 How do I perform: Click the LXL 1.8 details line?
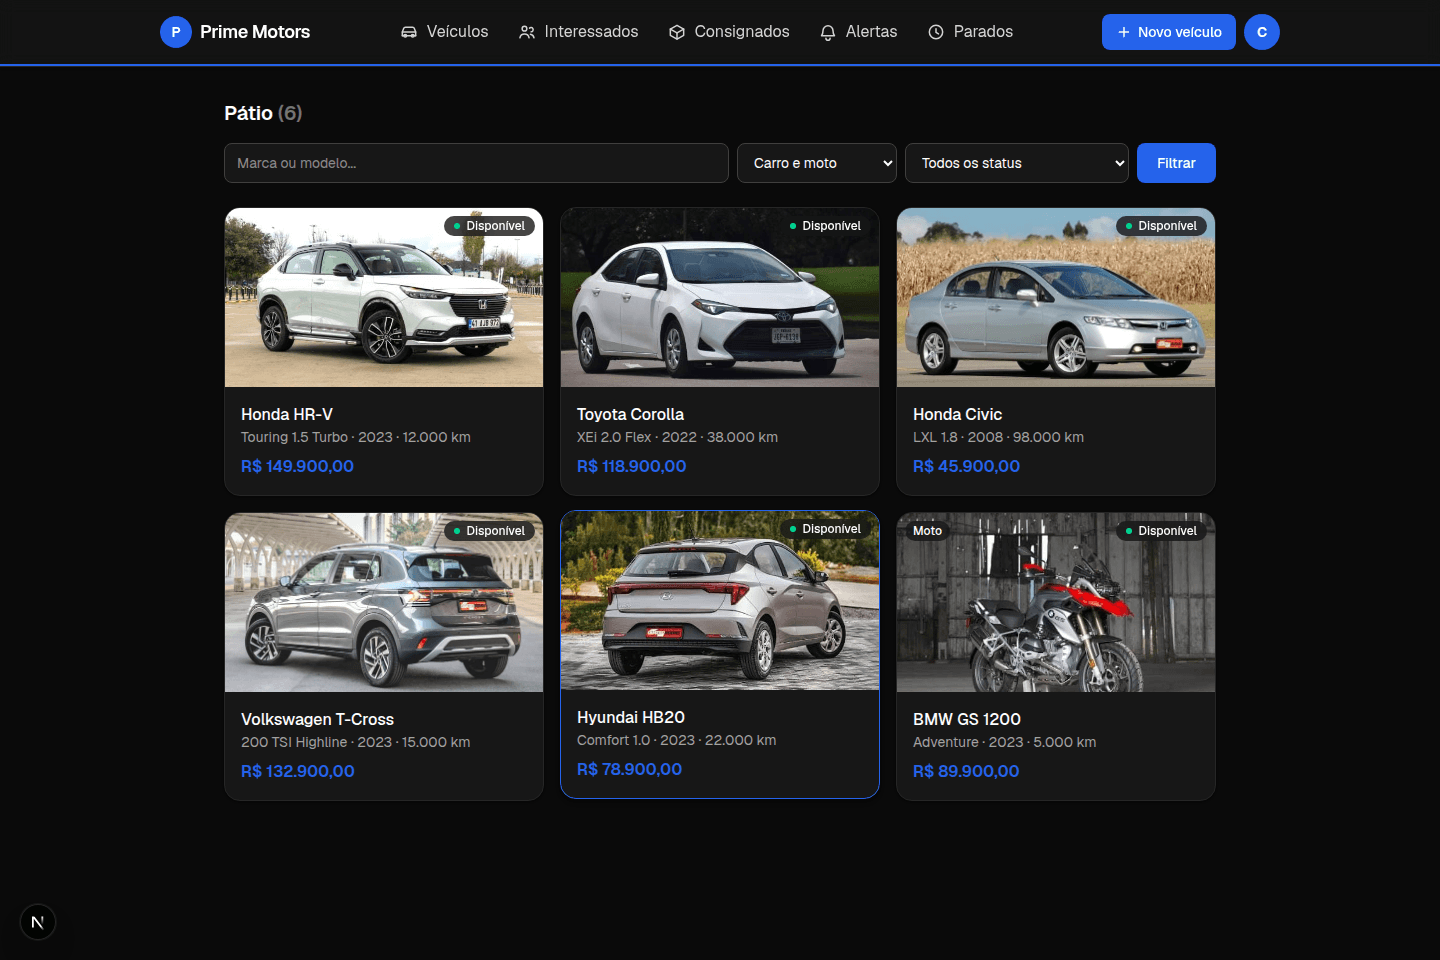pos(998,437)
